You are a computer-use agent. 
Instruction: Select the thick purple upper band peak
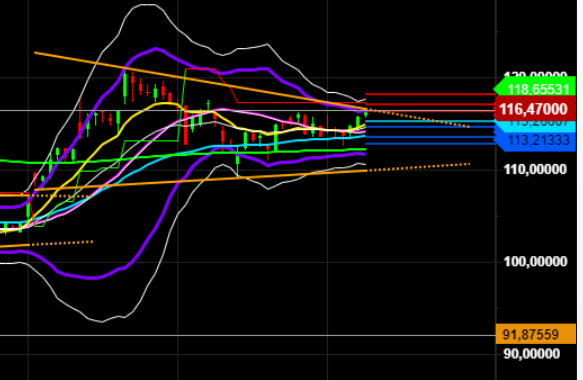155,49
